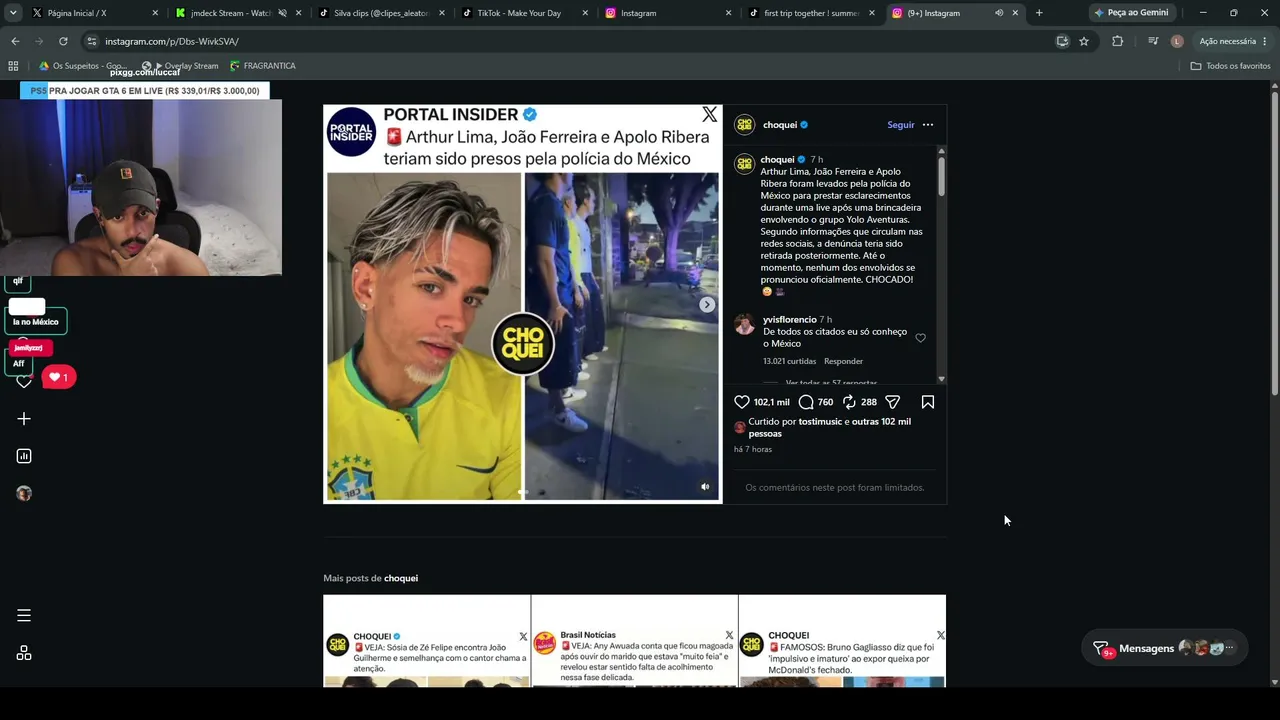This screenshot has width=1280, height=720.
Task: Close the TikTok - Make Your Day tab
Action: tap(584, 13)
